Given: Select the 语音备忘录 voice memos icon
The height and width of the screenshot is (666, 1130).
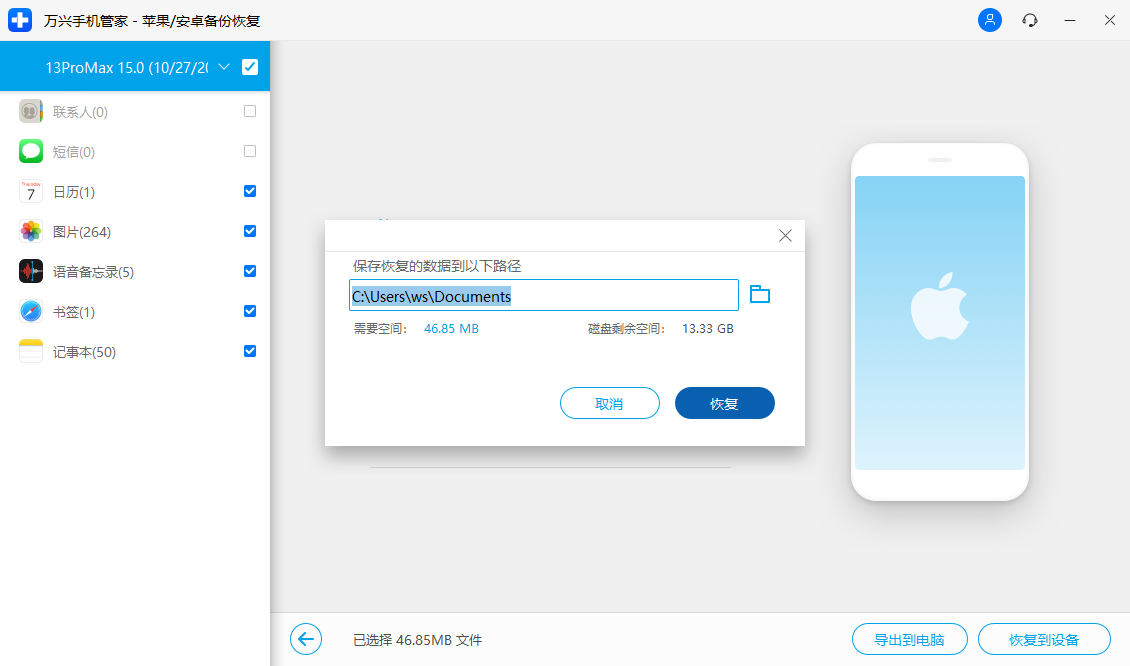Looking at the screenshot, I should [30, 271].
